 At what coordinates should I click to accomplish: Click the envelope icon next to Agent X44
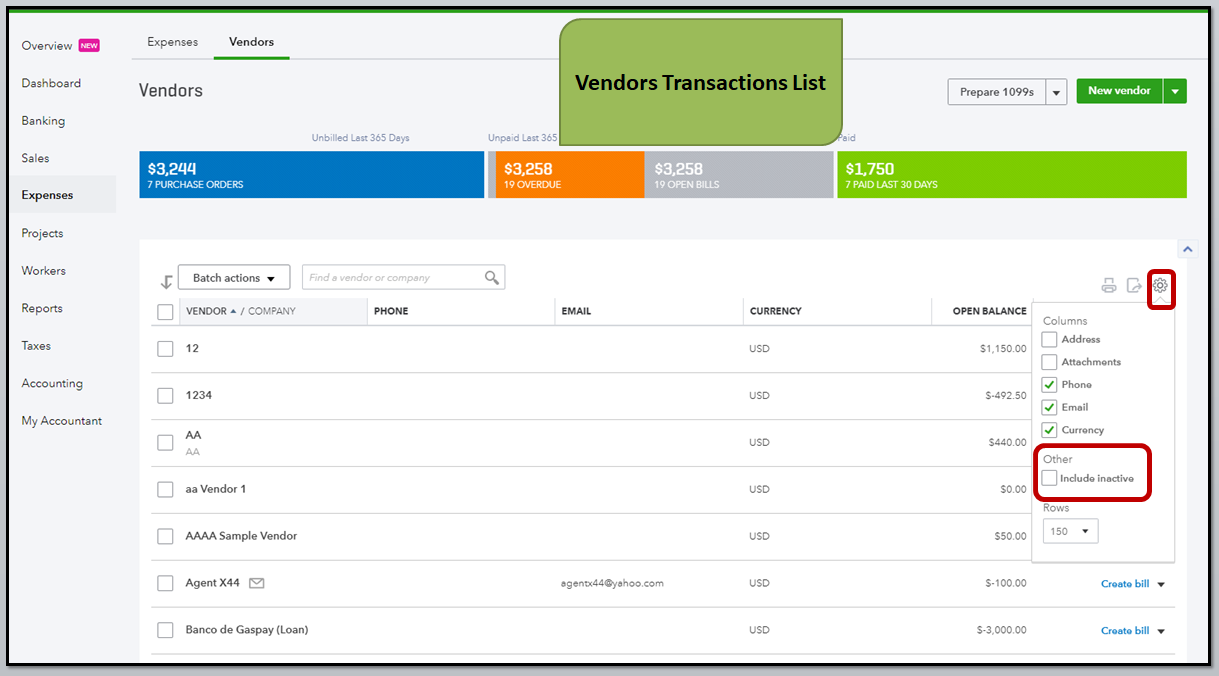tap(256, 583)
